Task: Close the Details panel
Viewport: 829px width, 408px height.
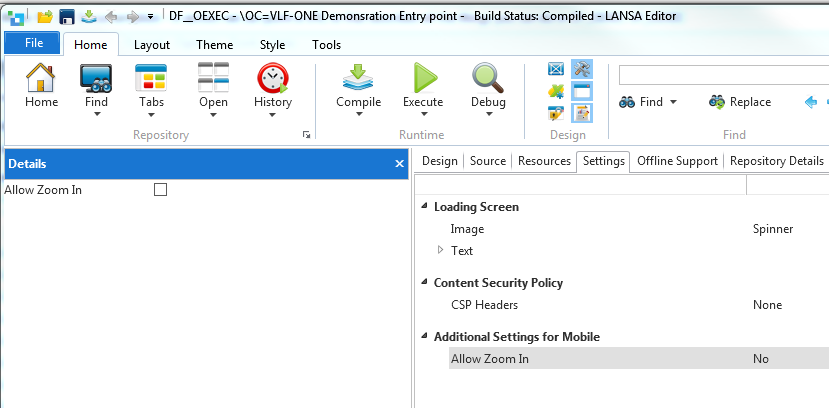Action: coord(398,164)
